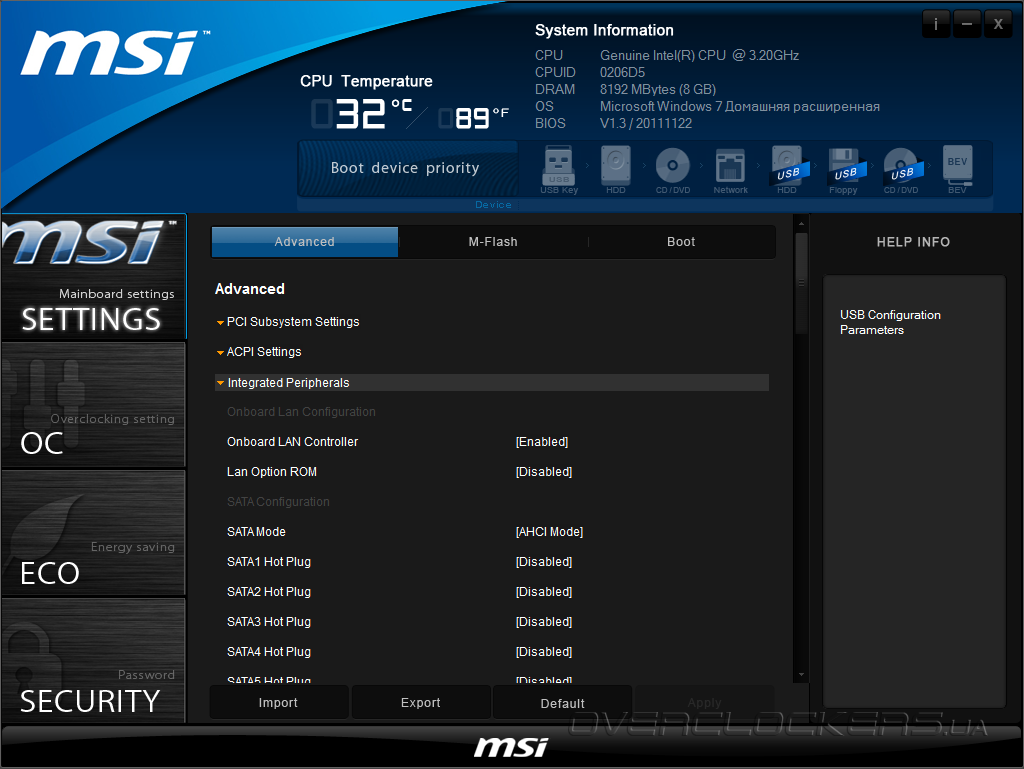Viewport: 1024px width, 769px height.
Task: Click the Export button
Action: coord(421,702)
